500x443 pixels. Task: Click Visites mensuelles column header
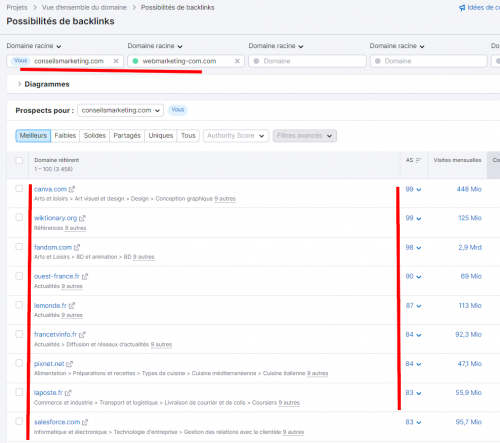point(457,160)
